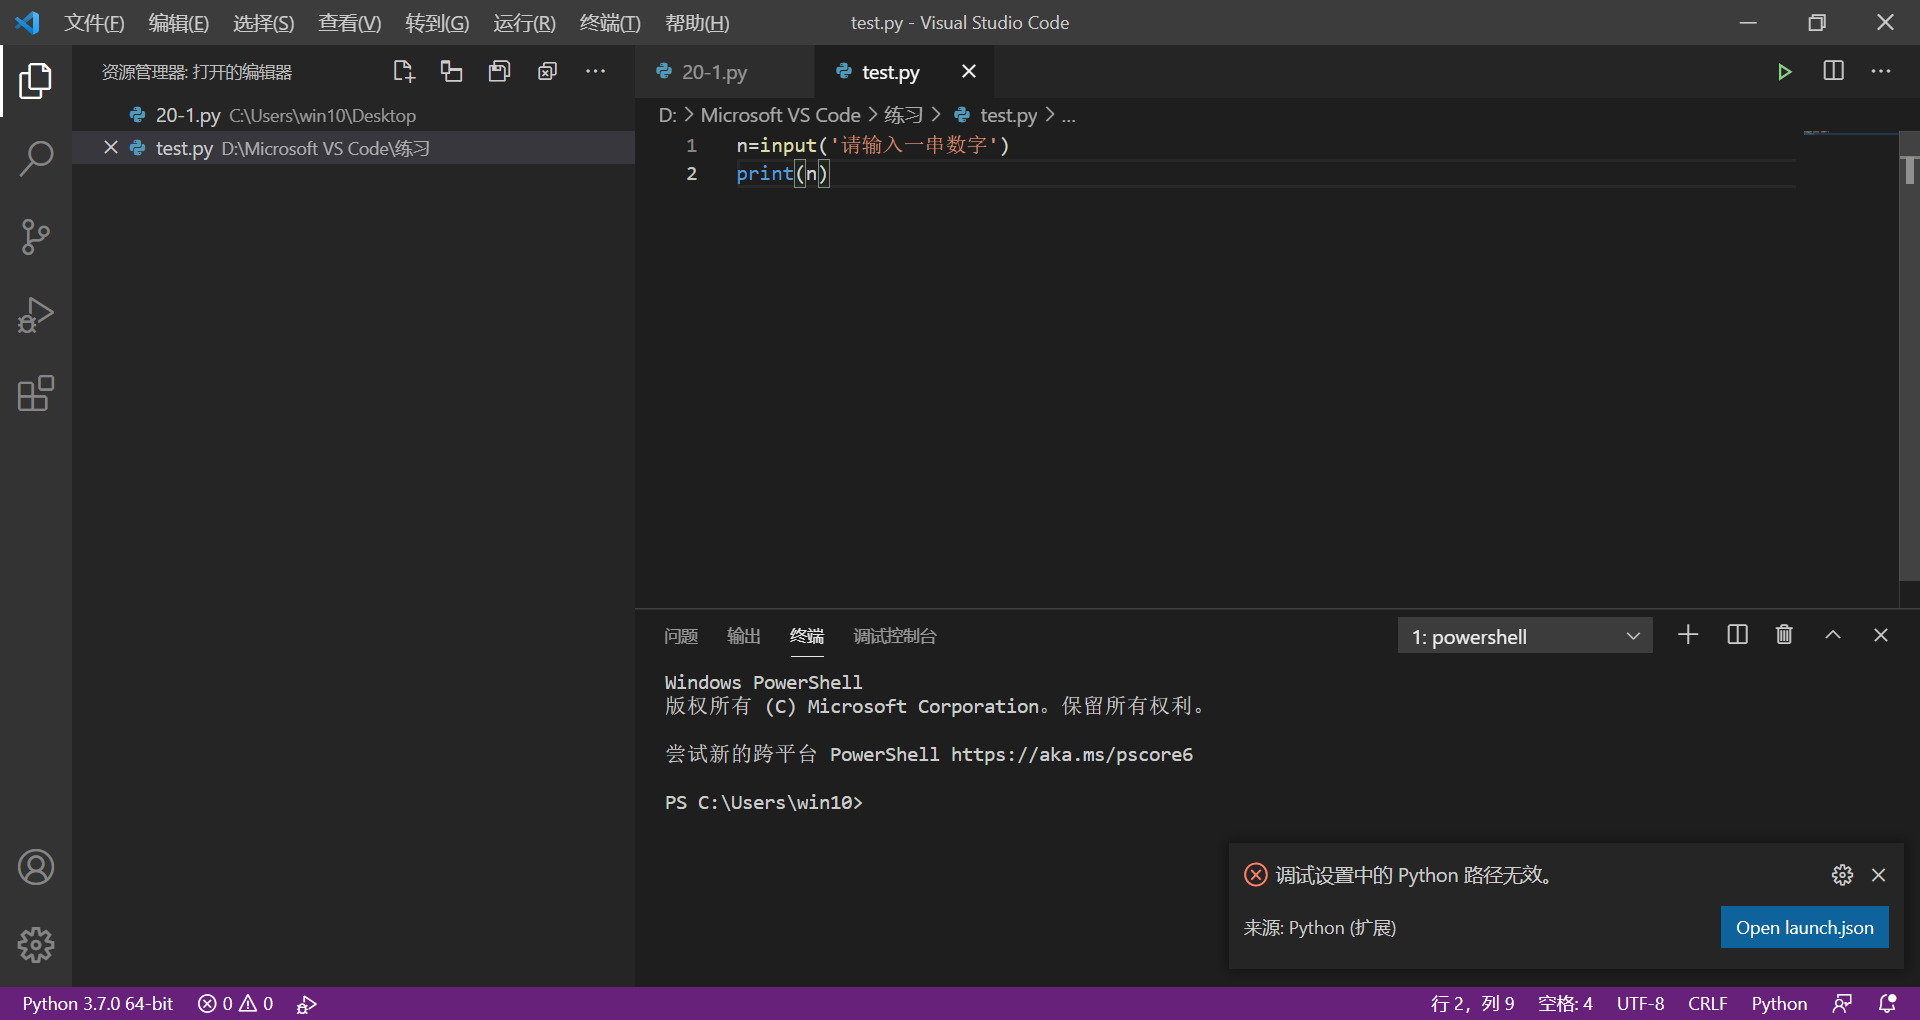Image resolution: width=1920 pixels, height=1020 pixels.
Task: Click the Save All icon
Action: [499, 71]
